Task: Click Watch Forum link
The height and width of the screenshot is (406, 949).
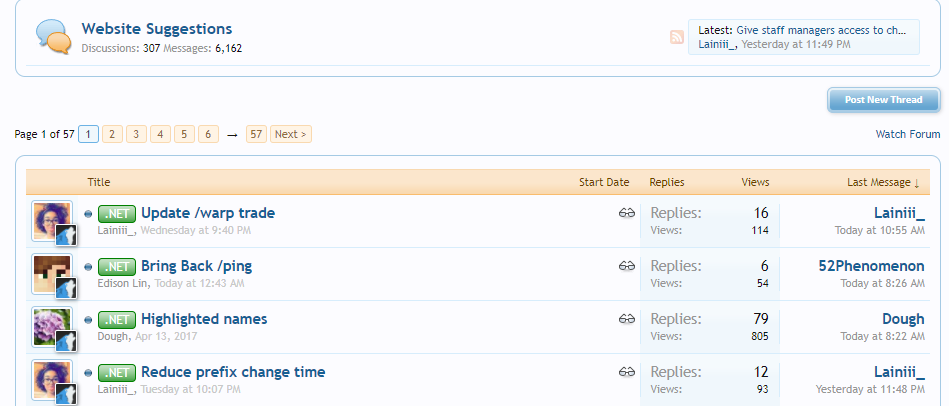Action: click(x=908, y=134)
